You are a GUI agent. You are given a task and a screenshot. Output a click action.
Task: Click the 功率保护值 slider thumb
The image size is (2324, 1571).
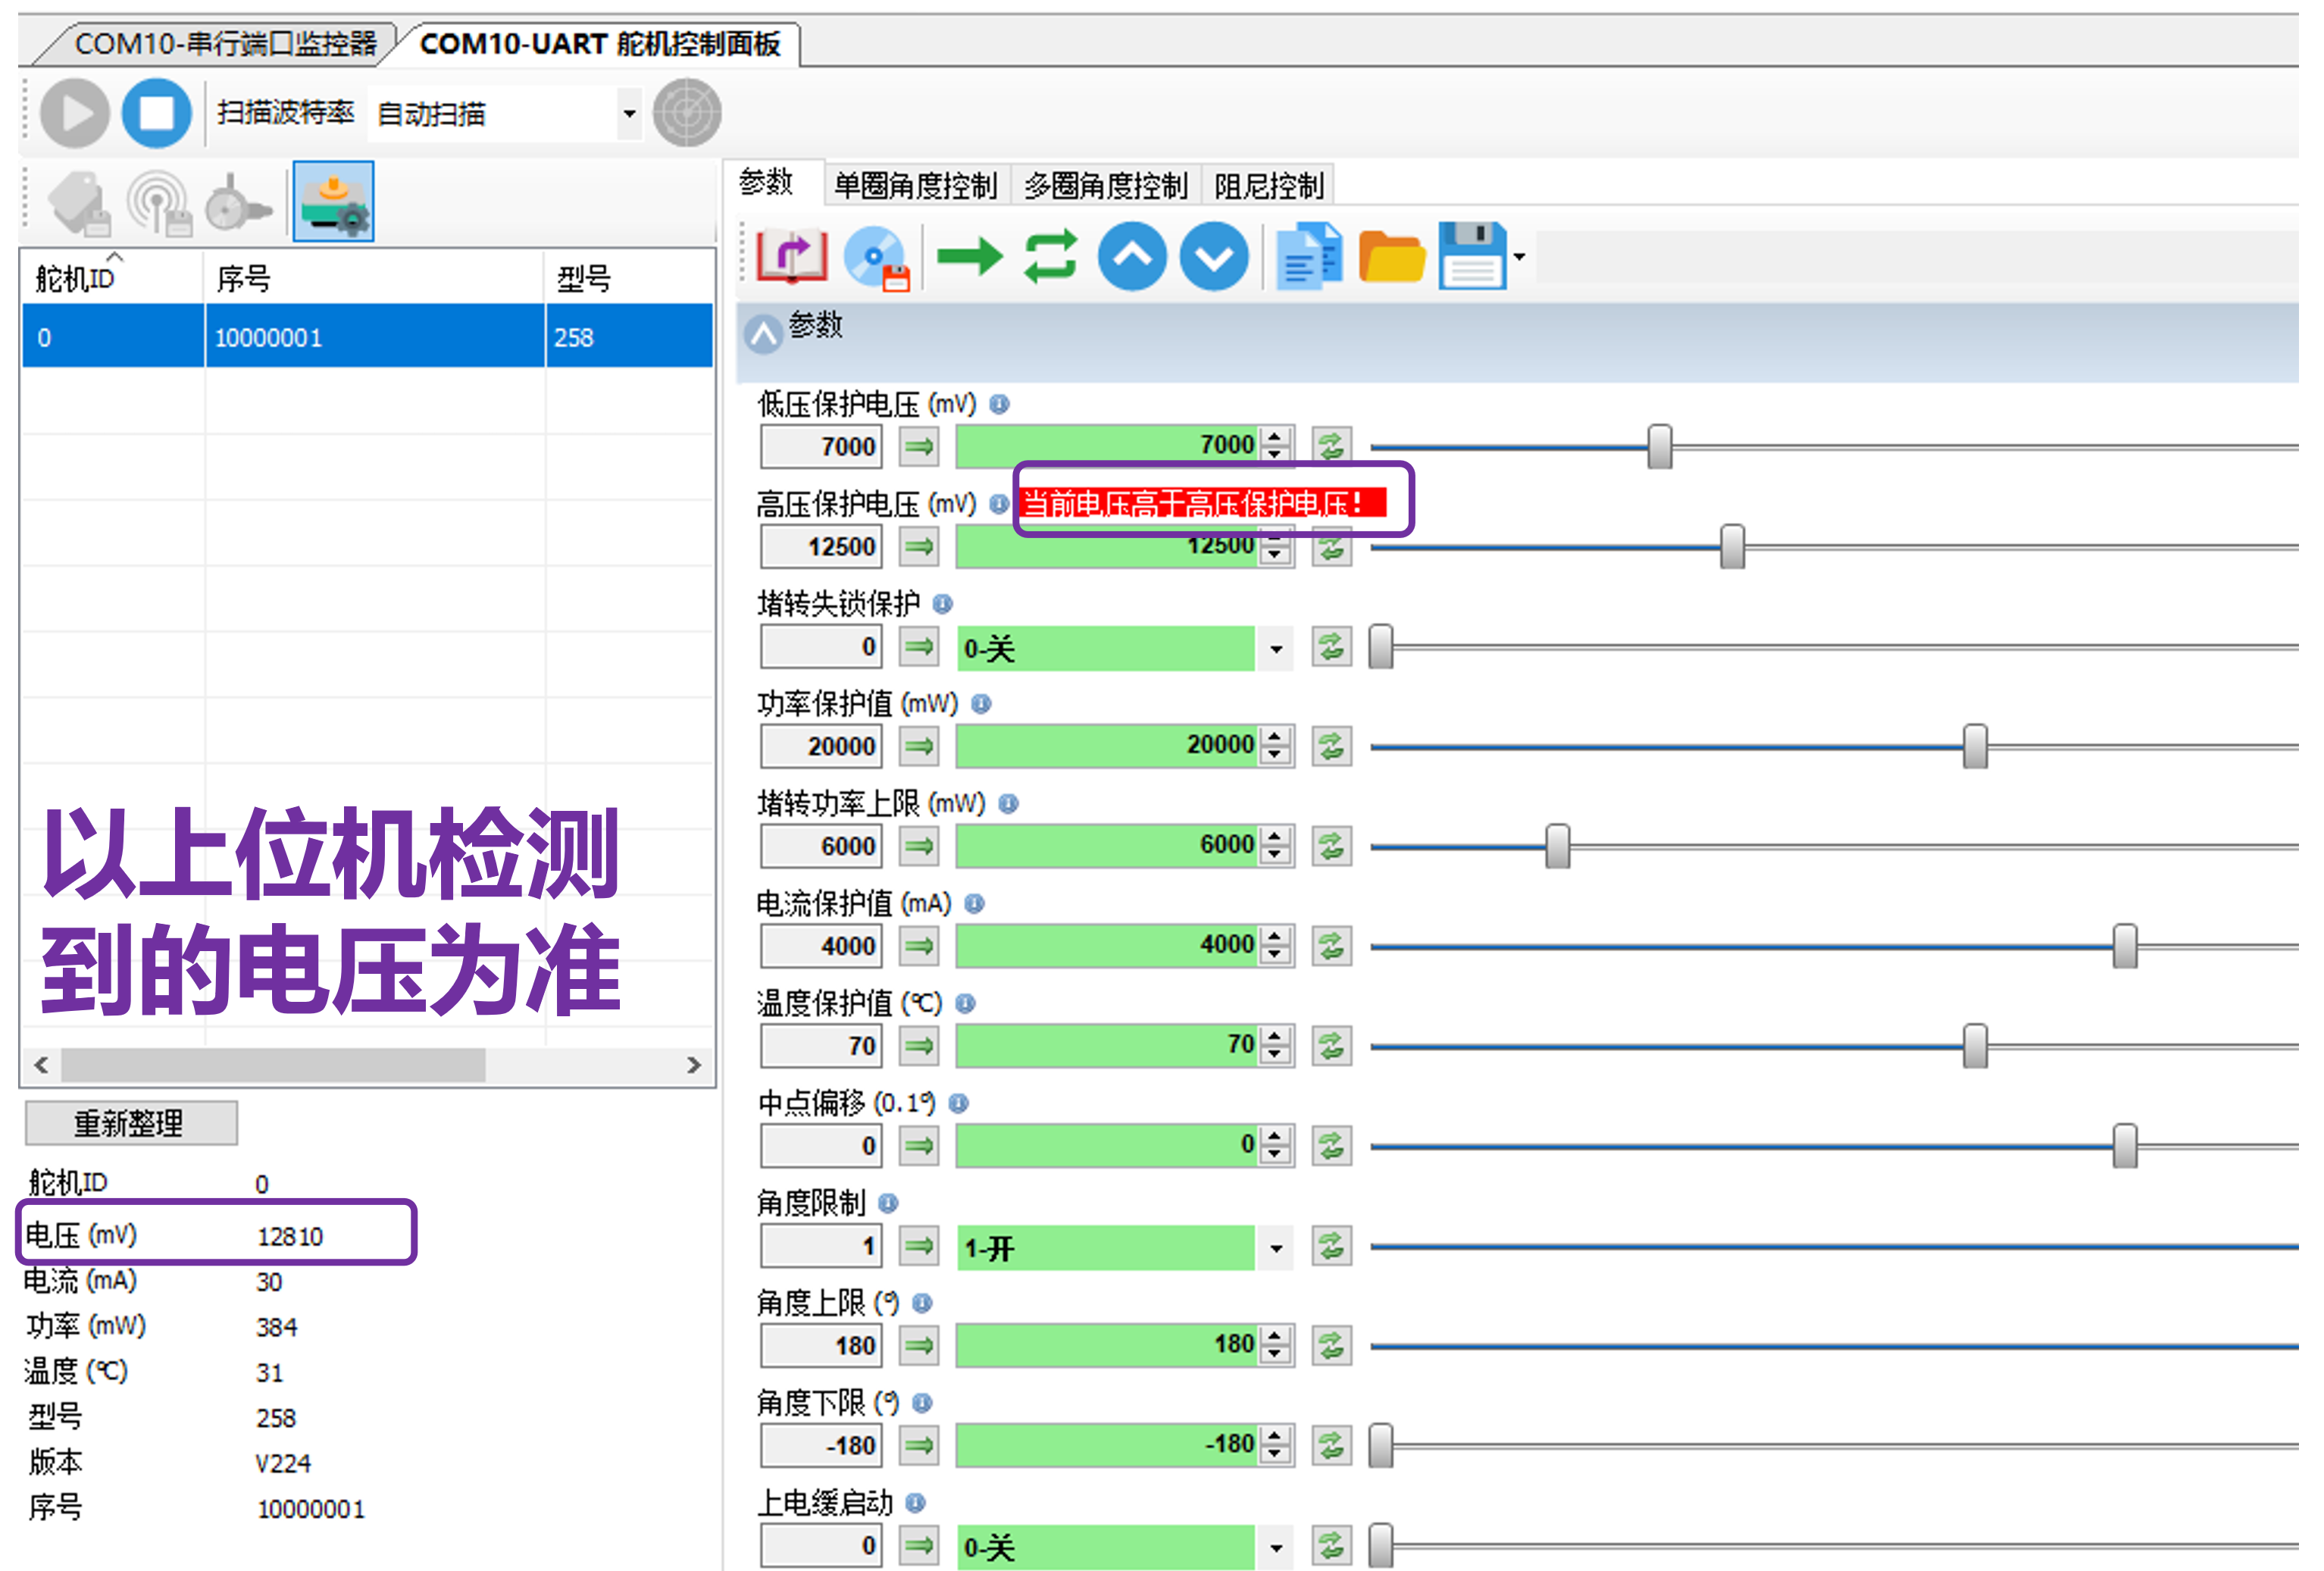(x=1975, y=746)
